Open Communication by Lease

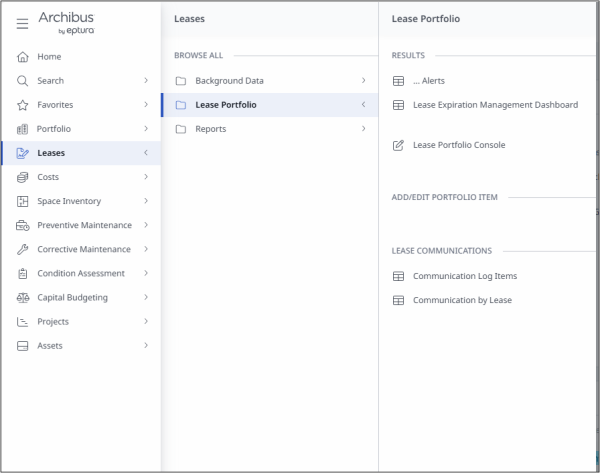point(462,300)
